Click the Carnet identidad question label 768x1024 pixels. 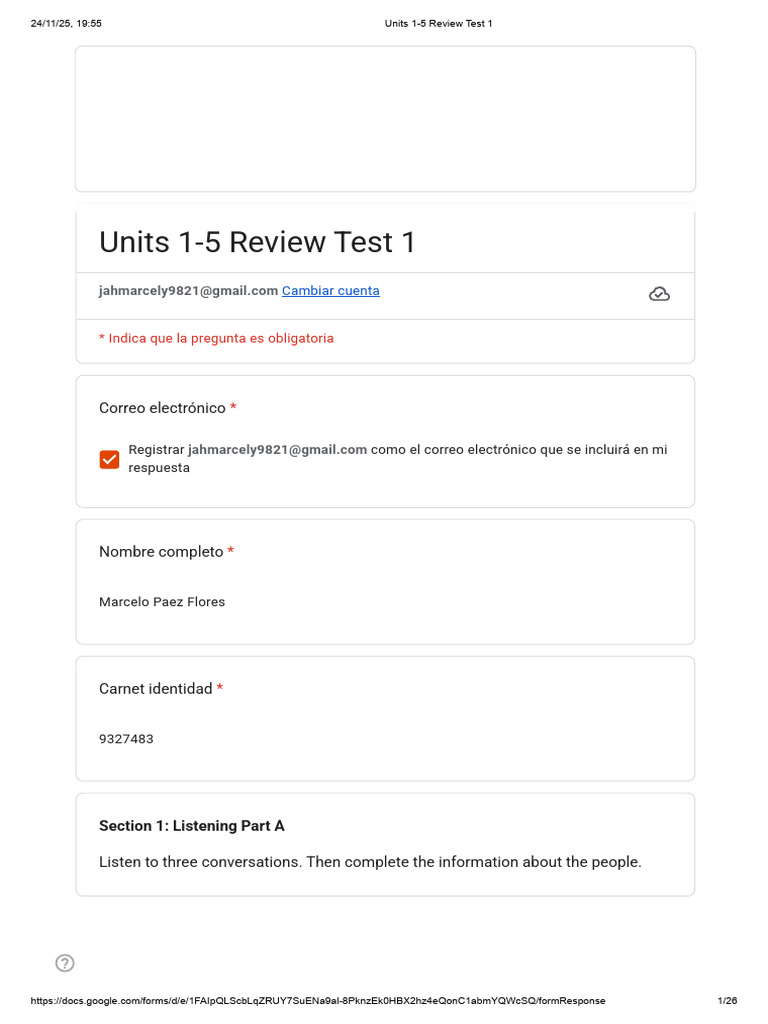pos(155,688)
